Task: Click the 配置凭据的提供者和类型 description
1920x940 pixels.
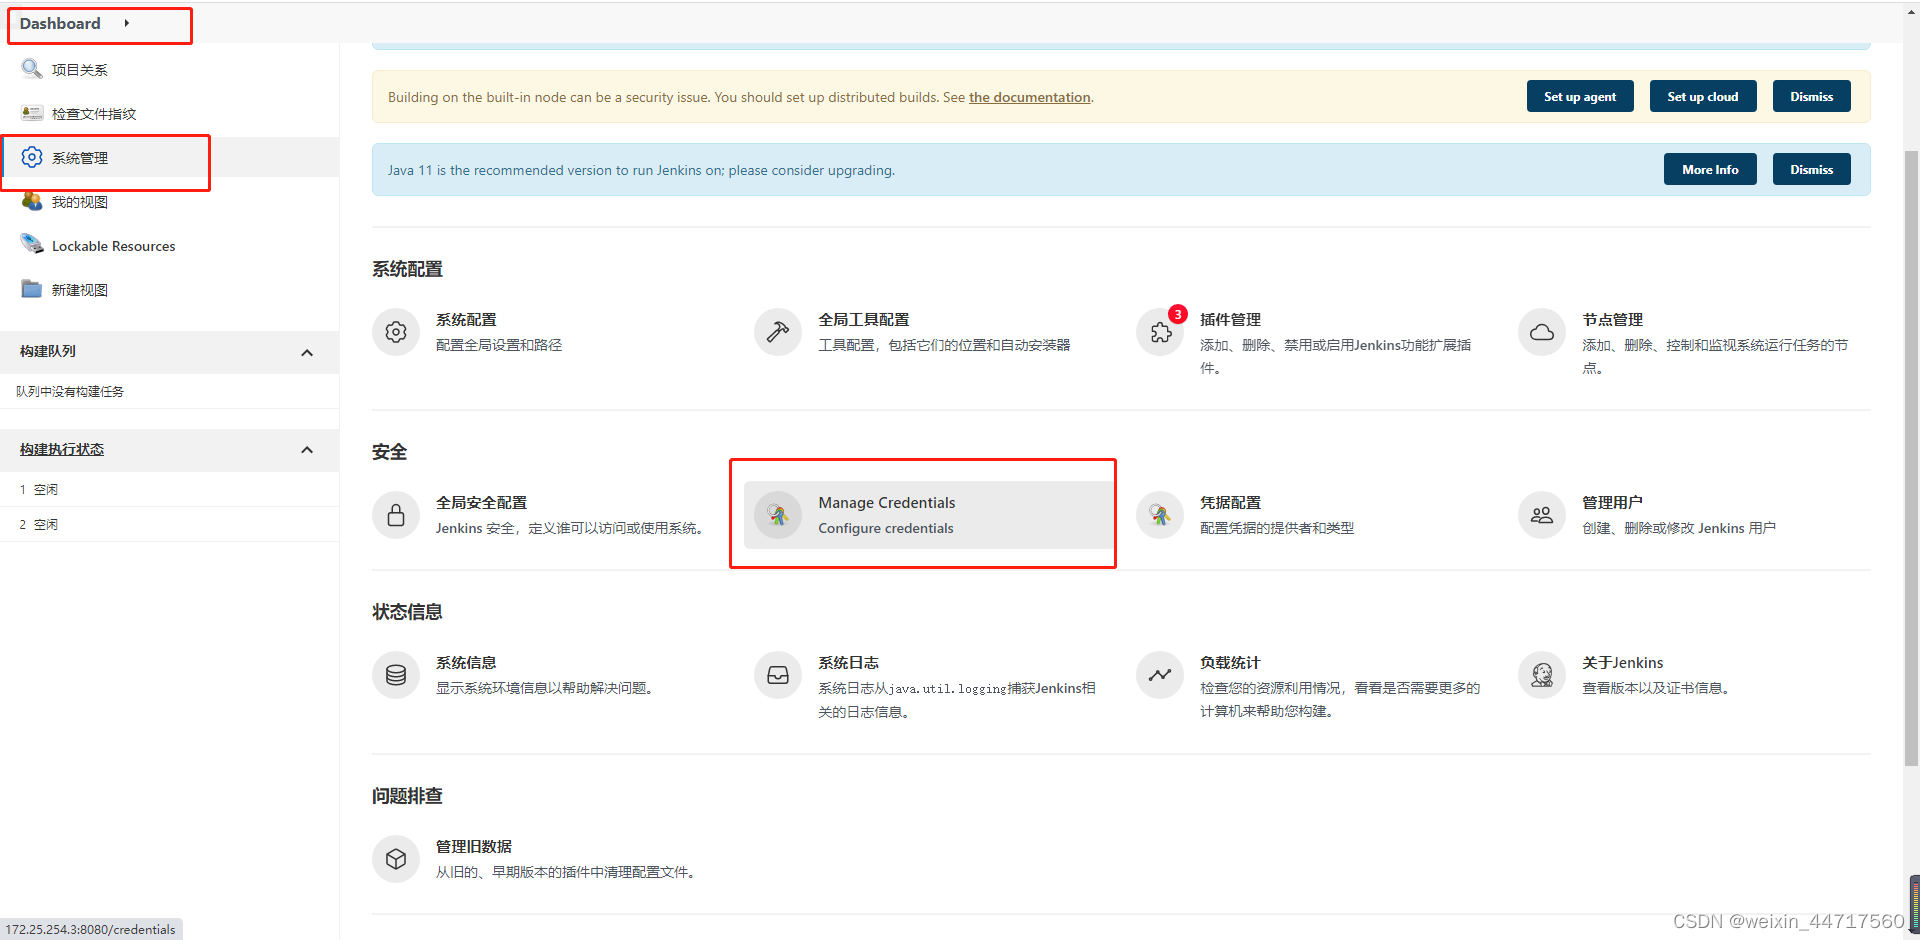Action: [x=1277, y=528]
